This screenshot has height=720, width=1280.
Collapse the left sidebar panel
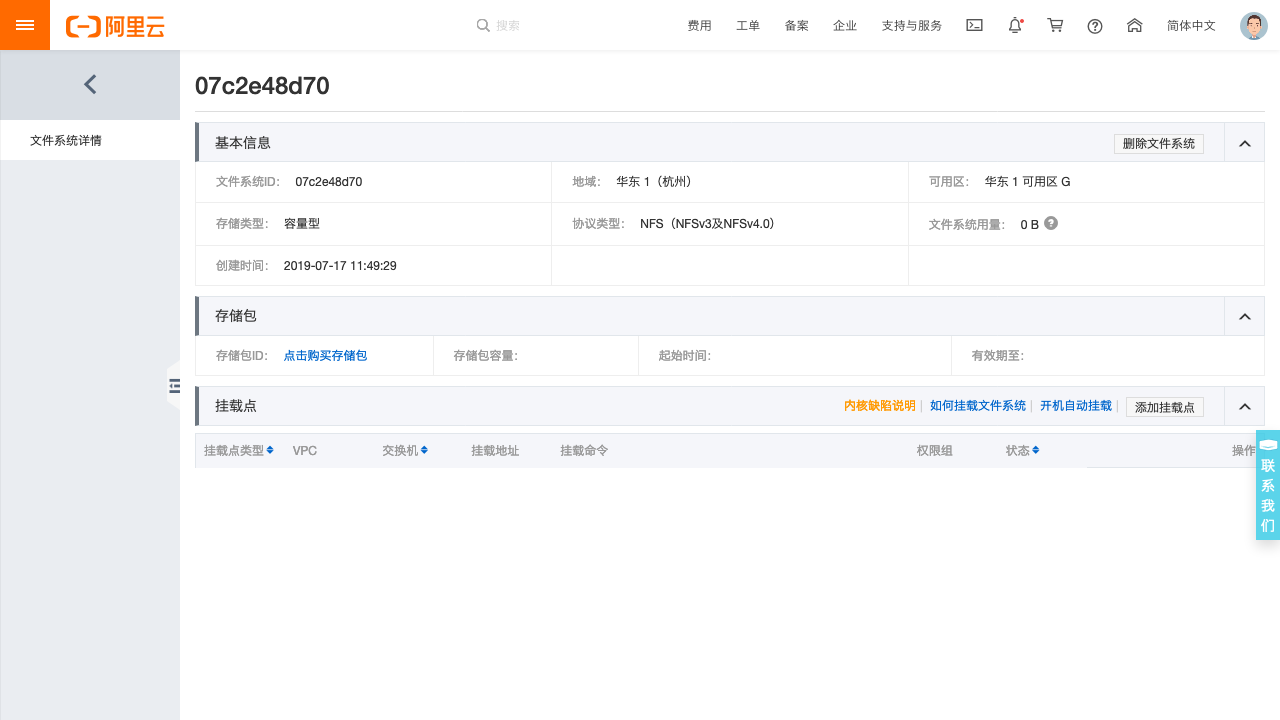click(x=89, y=84)
